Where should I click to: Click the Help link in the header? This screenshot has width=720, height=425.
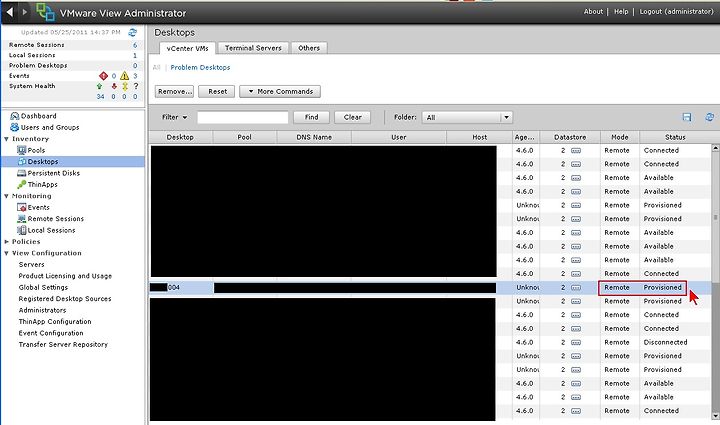(621, 11)
